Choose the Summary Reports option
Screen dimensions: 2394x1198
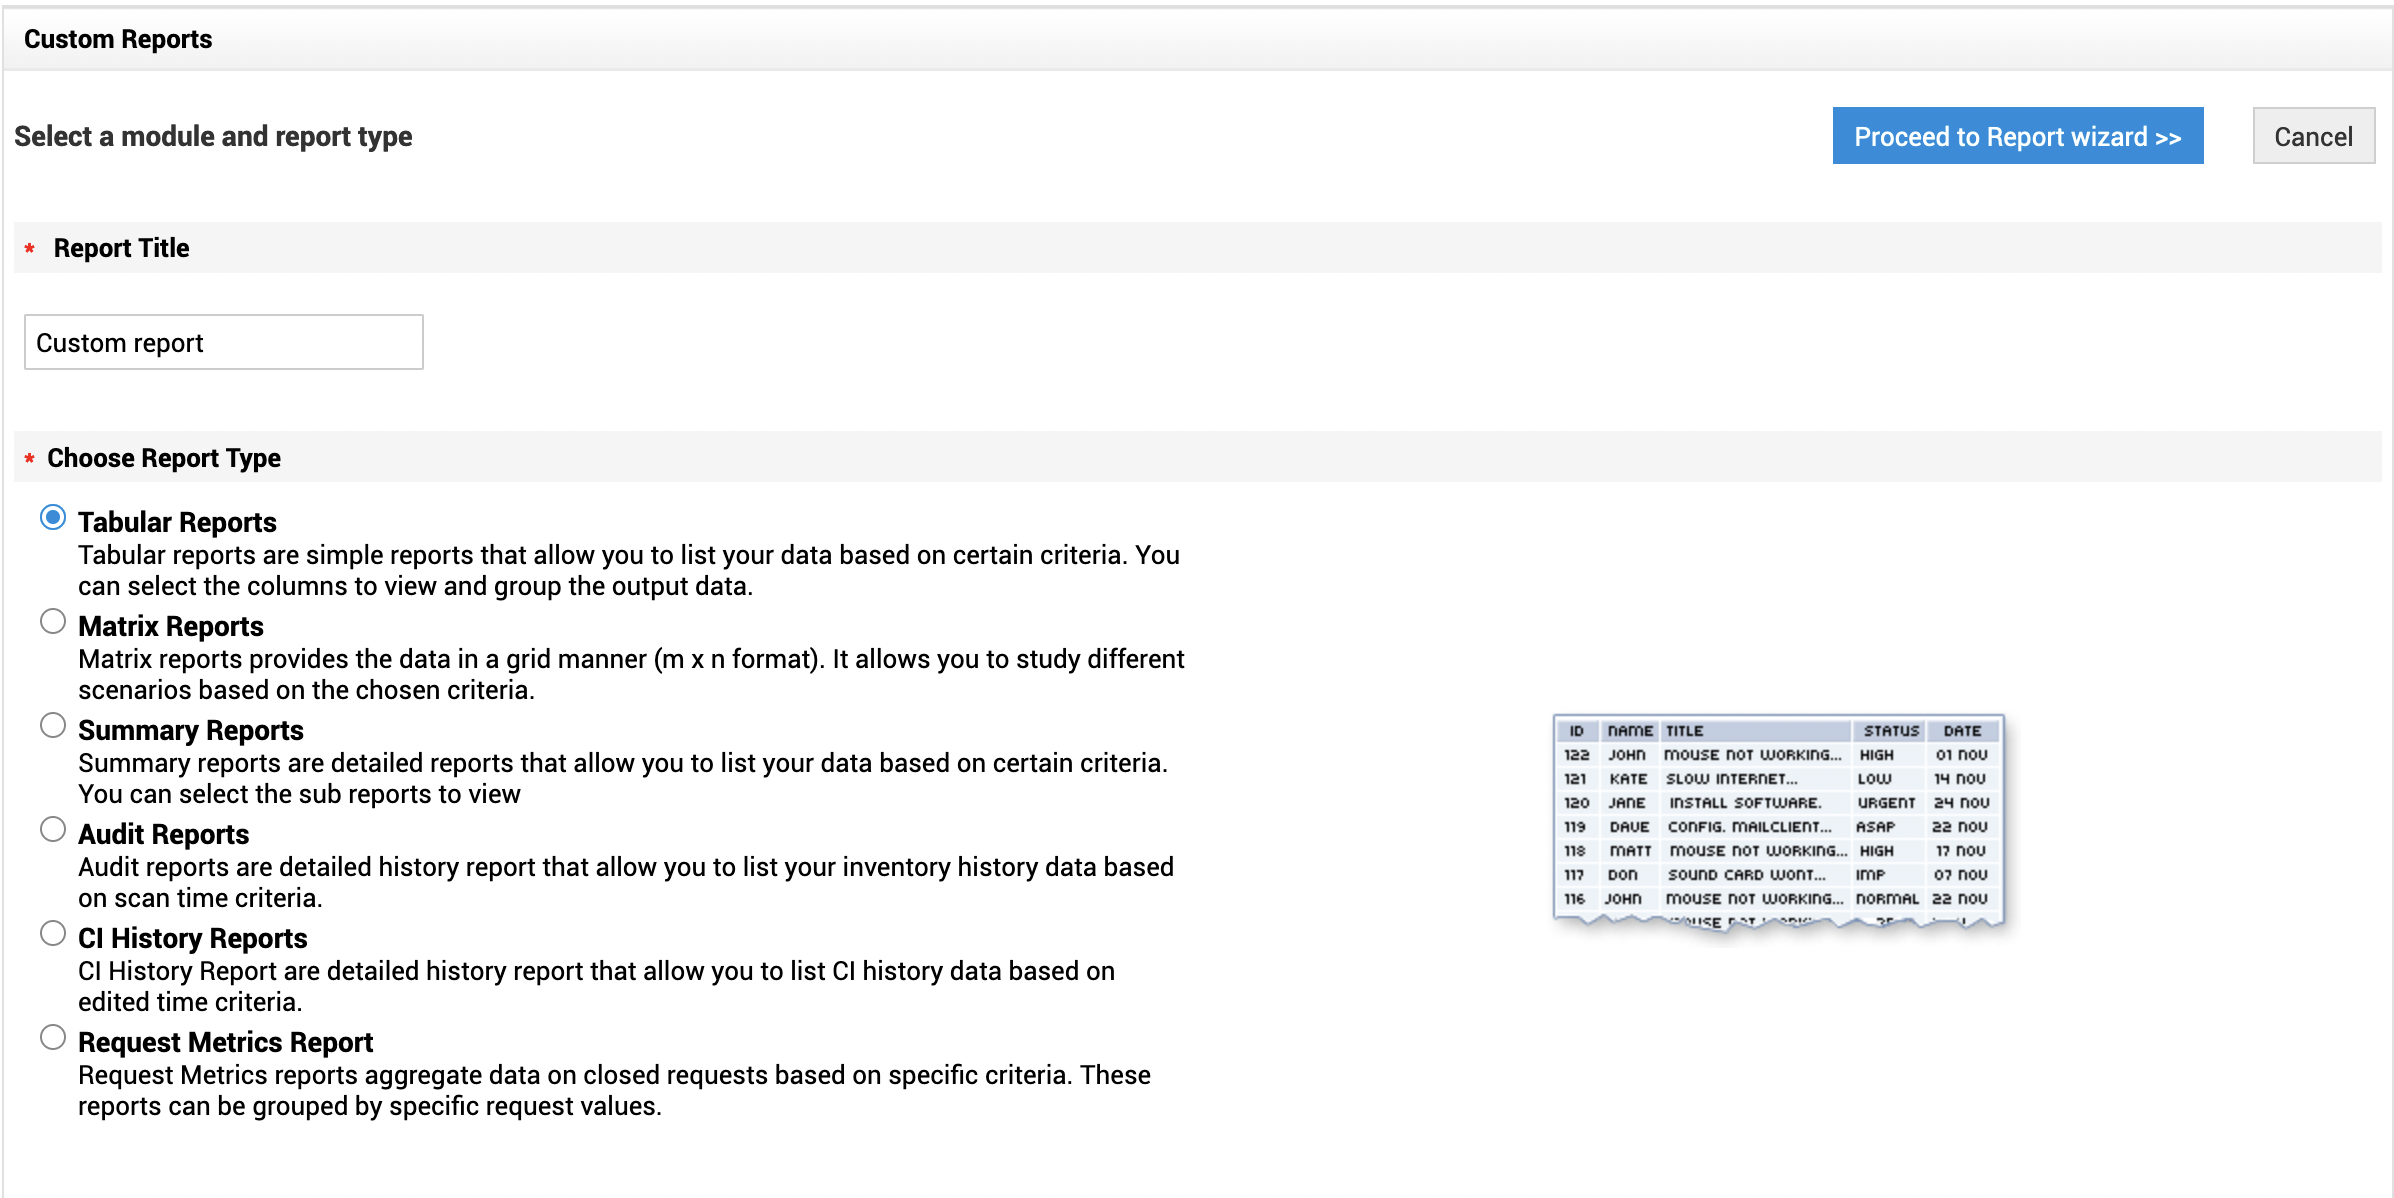coord(53,725)
